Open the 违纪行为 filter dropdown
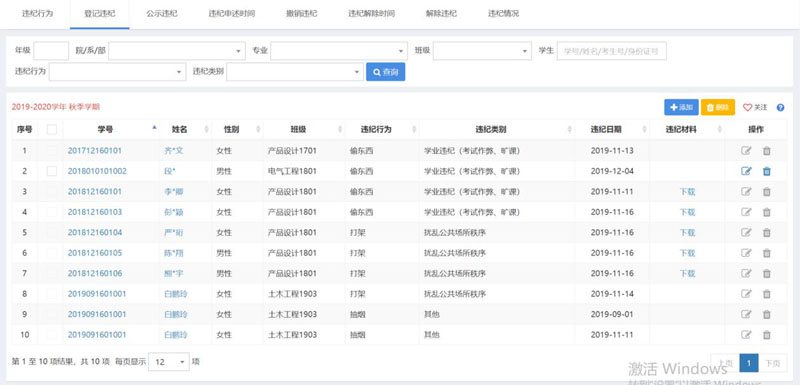Viewport: 800px width, 385px height. coord(117,72)
